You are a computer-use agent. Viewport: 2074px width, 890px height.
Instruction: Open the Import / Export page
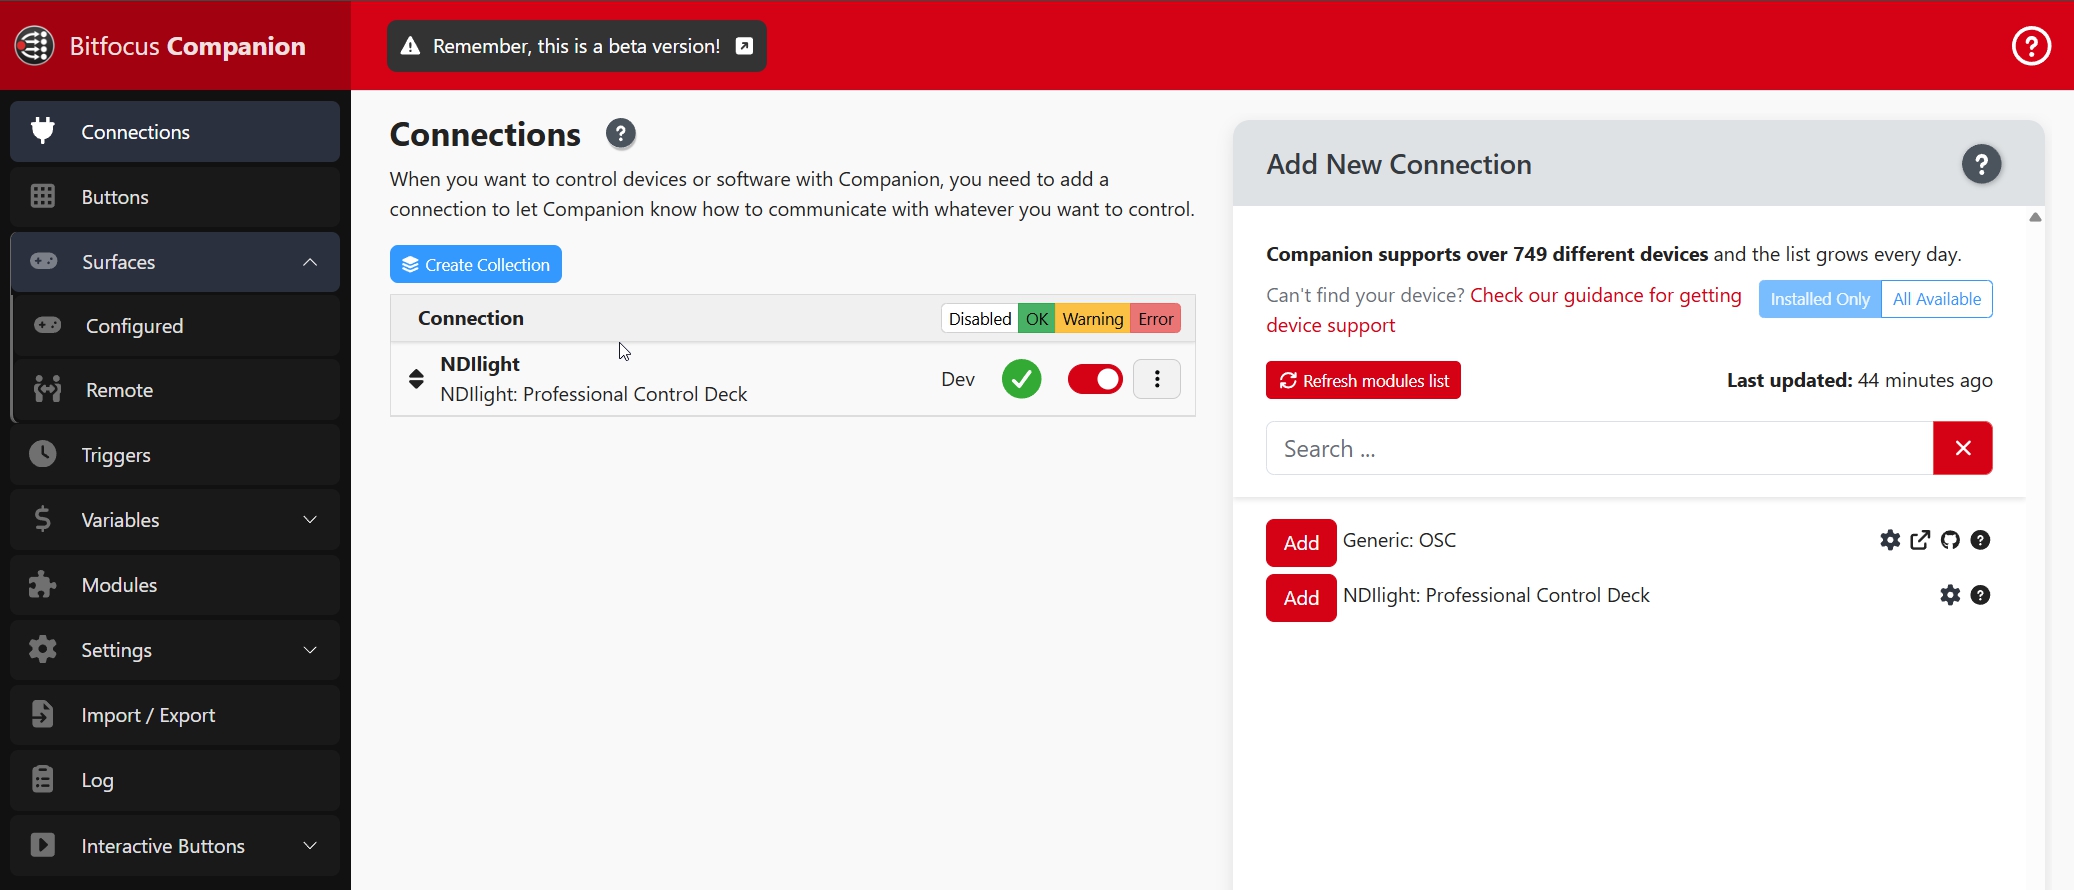[x=175, y=715]
